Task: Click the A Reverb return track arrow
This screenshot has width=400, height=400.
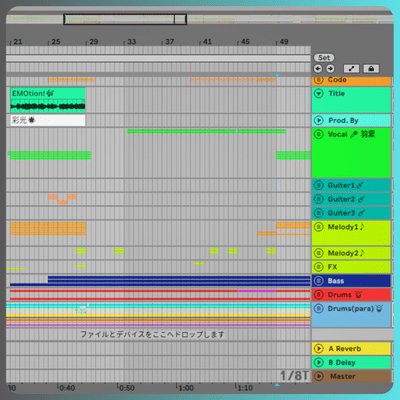Action: 319,349
